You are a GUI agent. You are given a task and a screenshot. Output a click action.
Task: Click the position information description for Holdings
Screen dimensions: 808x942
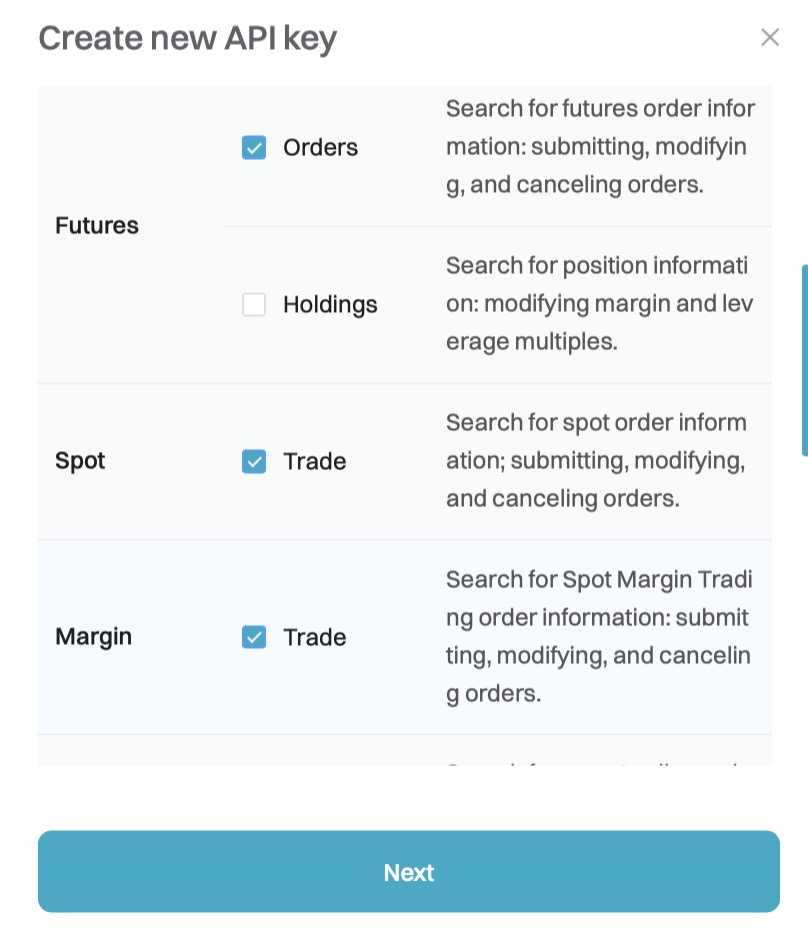click(x=600, y=304)
